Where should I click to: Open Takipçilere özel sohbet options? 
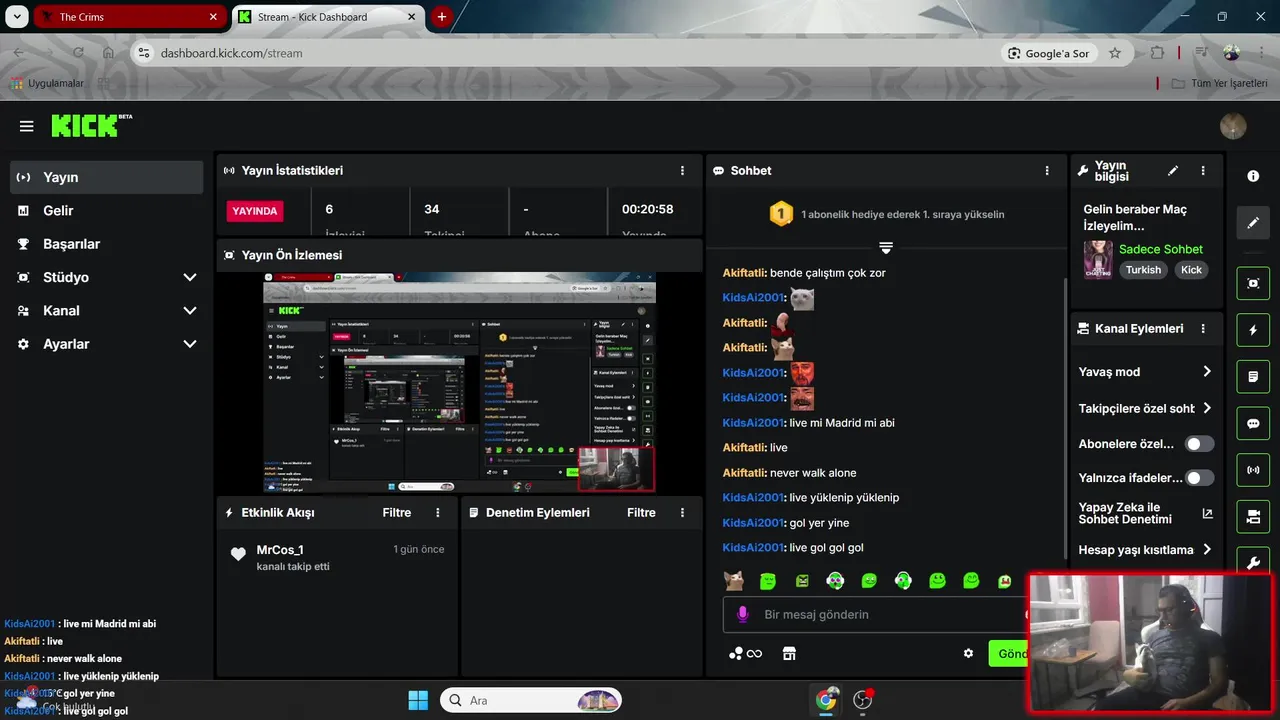click(1145, 408)
